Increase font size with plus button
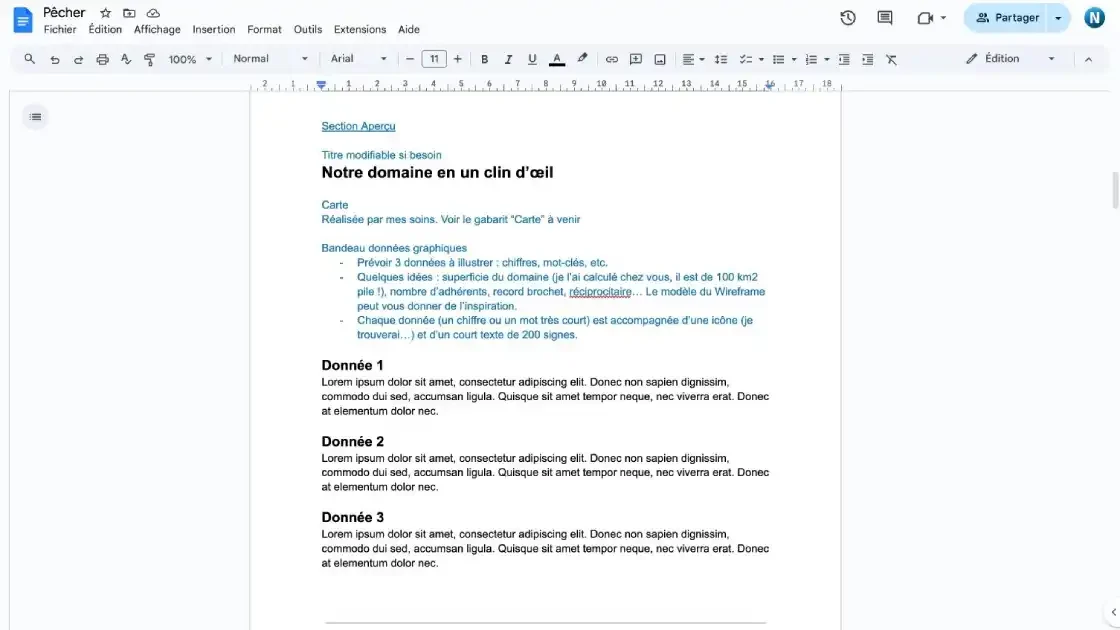The width and height of the screenshot is (1120, 630). (458, 59)
